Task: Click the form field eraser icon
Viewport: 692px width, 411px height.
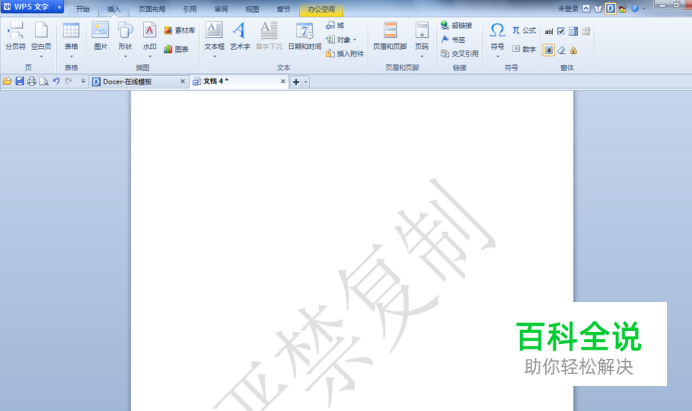Action: point(561,50)
